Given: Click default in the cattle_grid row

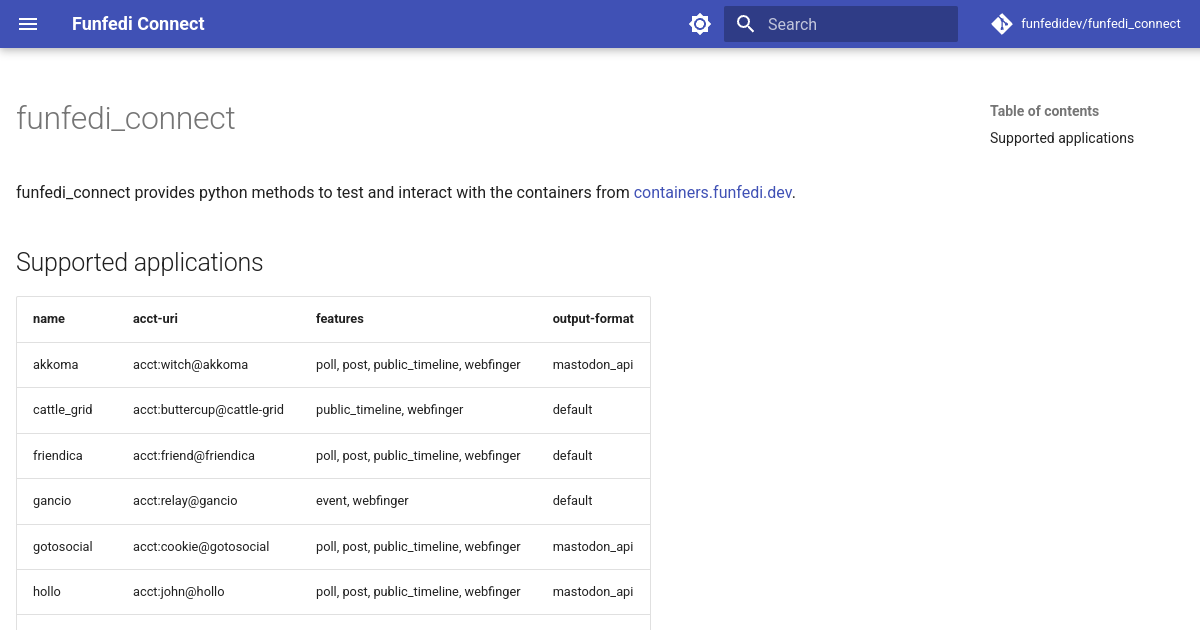Looking at the screenshot, I should [573, 410].
